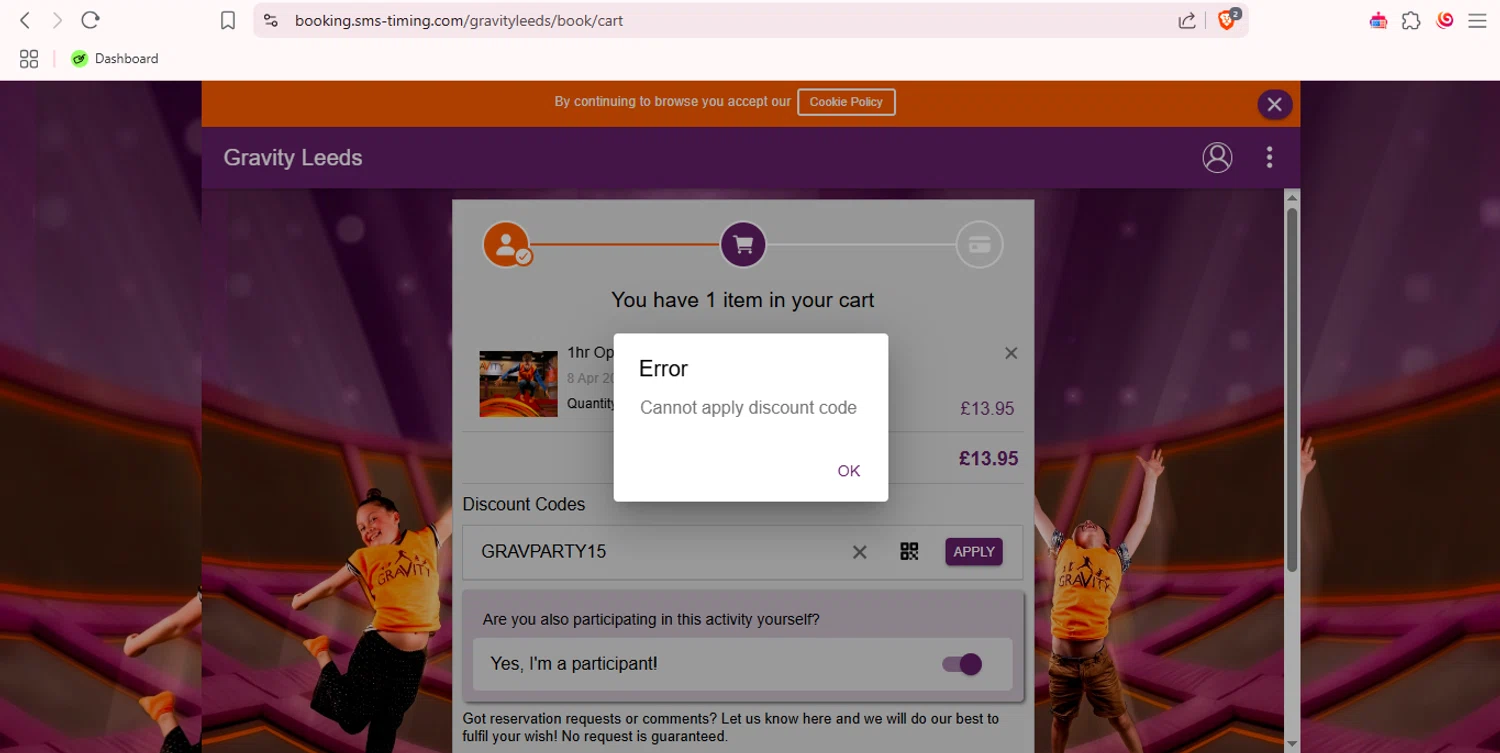Open the three-dot more options menu

[x=1269, y=157]
